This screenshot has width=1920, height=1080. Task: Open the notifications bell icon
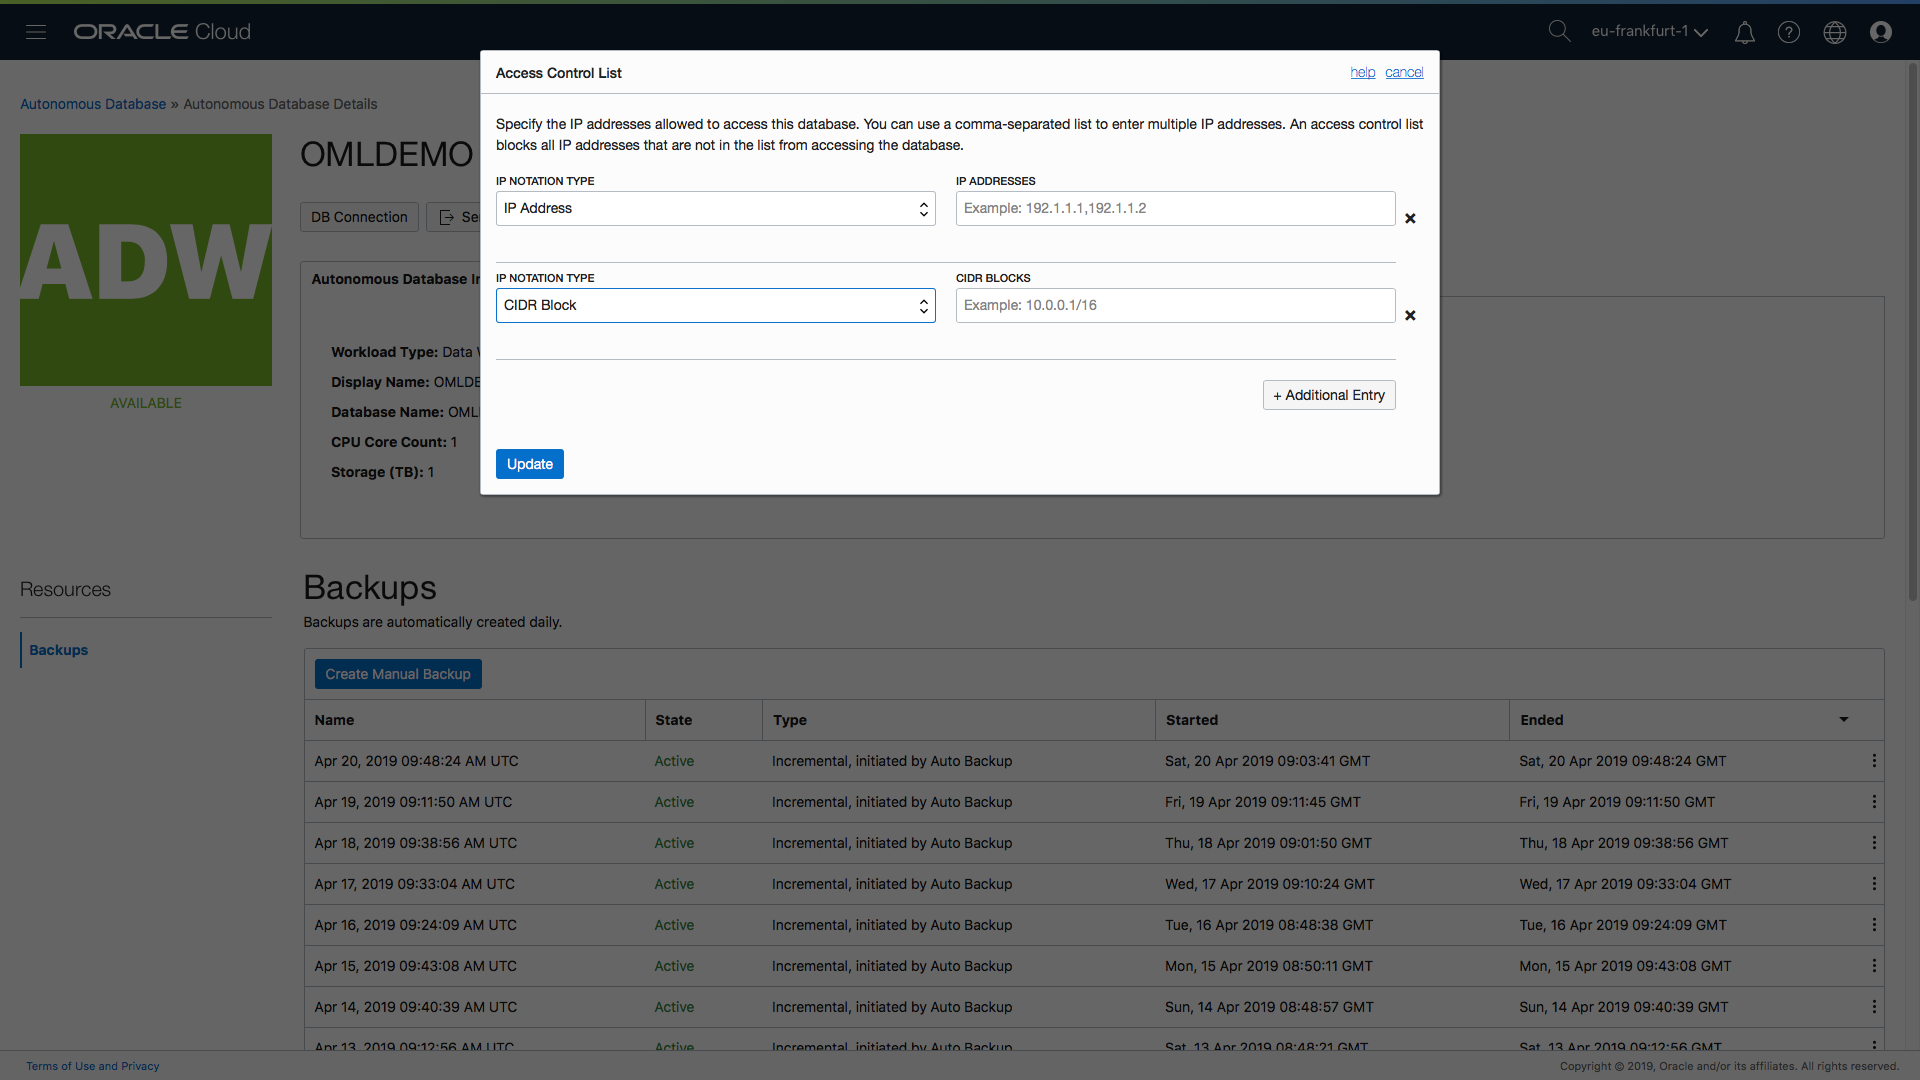coord(1744,33)
